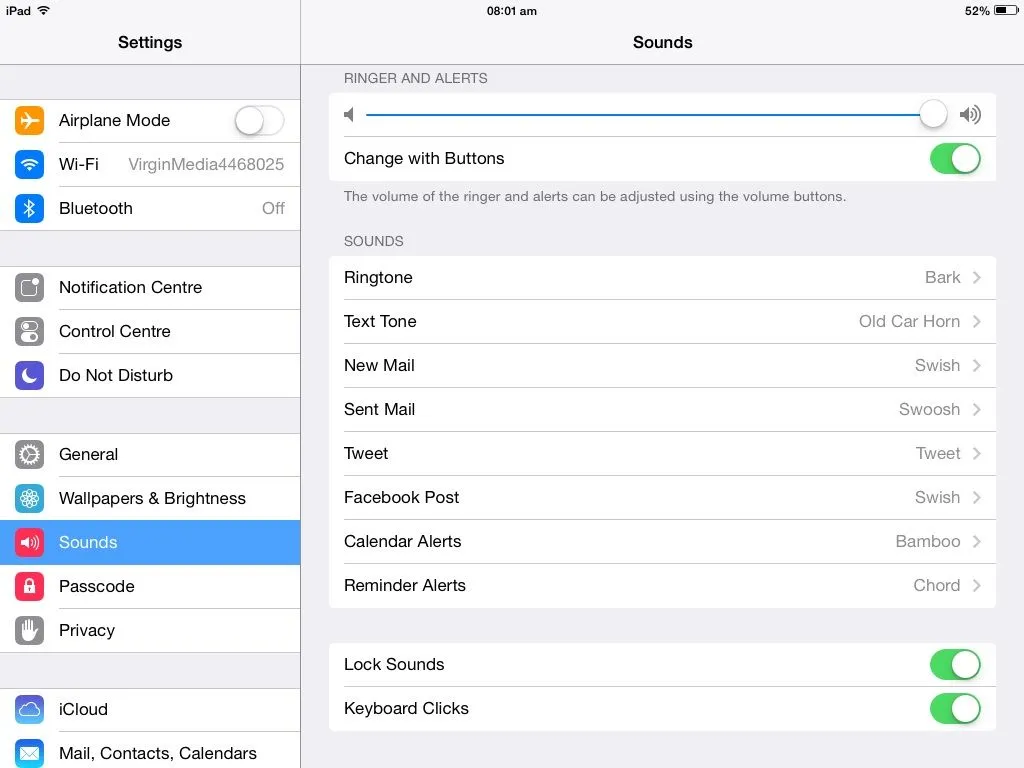The height and width of the screenshot is (768, 1024).
Task: Open Calendar Alerts chevron next to Bamboo
Action: click(x=976, y=542)
